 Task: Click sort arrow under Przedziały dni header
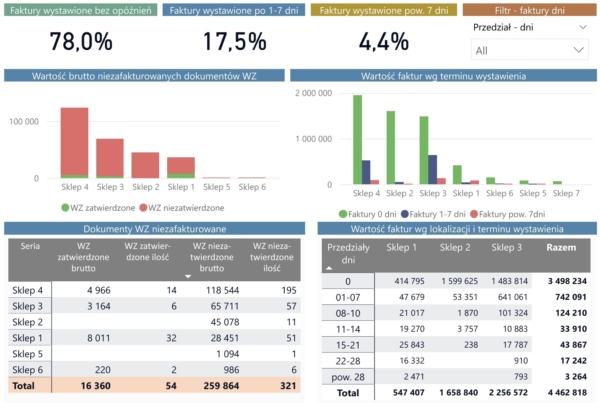[x=331, y=268]
